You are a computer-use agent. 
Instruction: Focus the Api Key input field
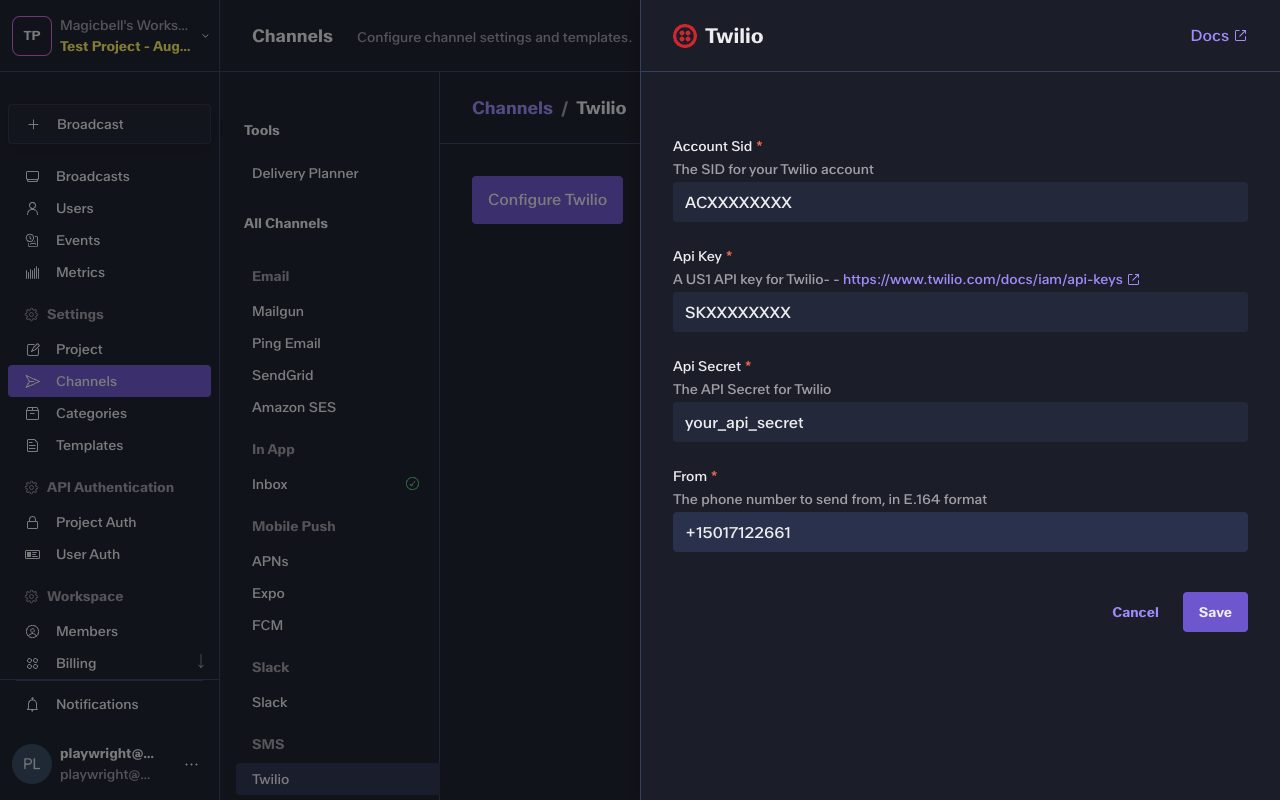click(x=960, y=312)
